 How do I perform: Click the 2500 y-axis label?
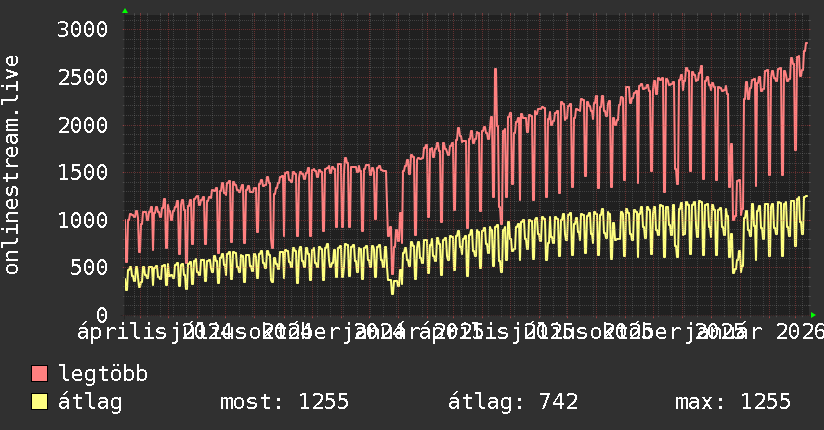tap(83, 77)
